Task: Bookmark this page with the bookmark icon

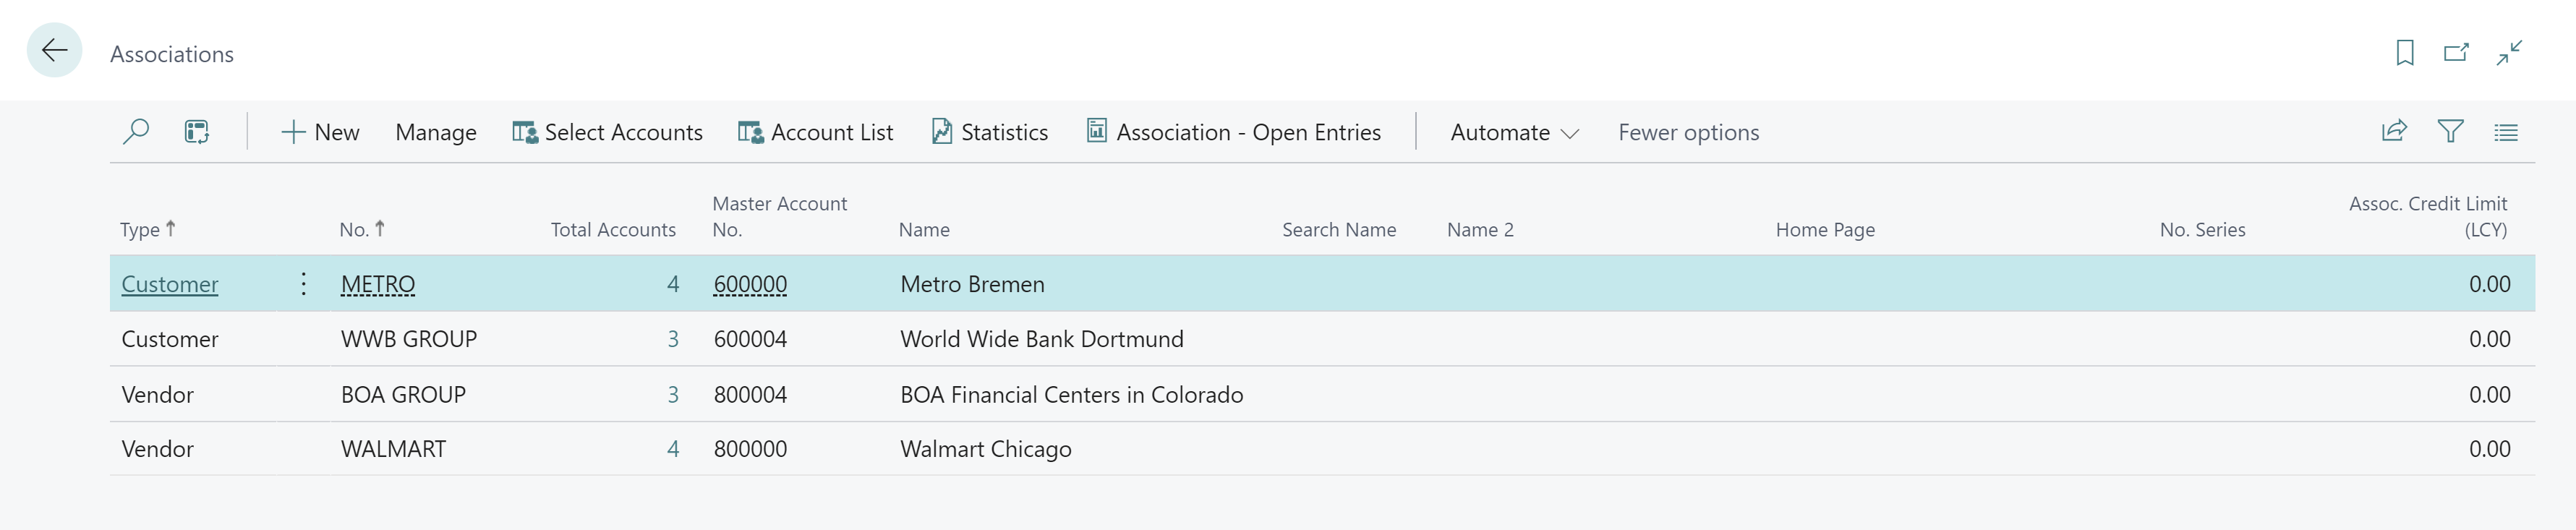Action: pos(2405,52)
